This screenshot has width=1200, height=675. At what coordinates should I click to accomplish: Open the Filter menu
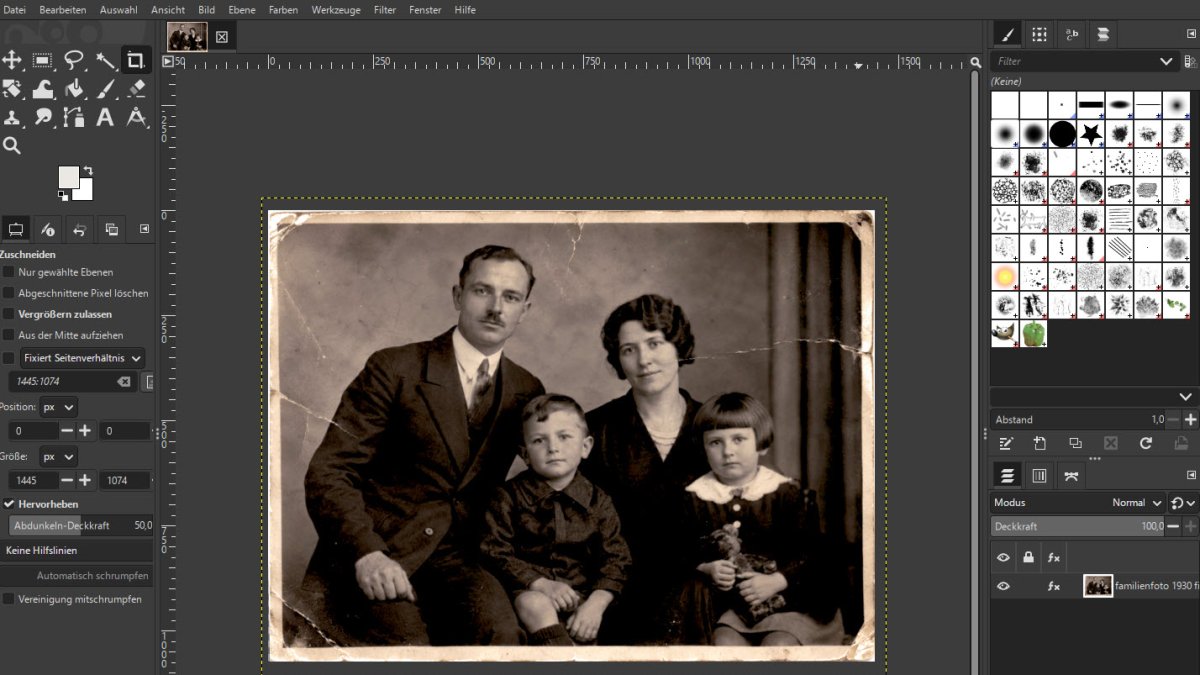point(385,9)
